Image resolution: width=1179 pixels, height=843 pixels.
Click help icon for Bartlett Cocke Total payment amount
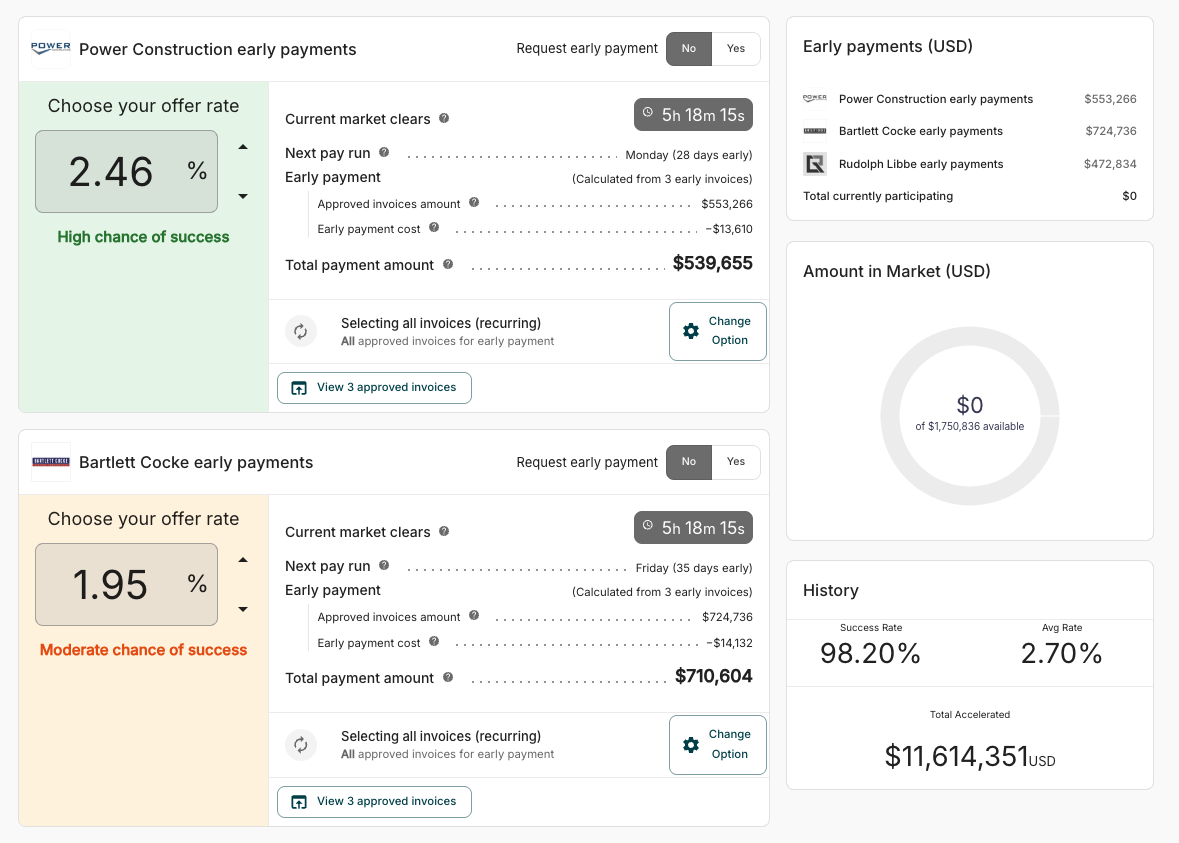(448, 677)
